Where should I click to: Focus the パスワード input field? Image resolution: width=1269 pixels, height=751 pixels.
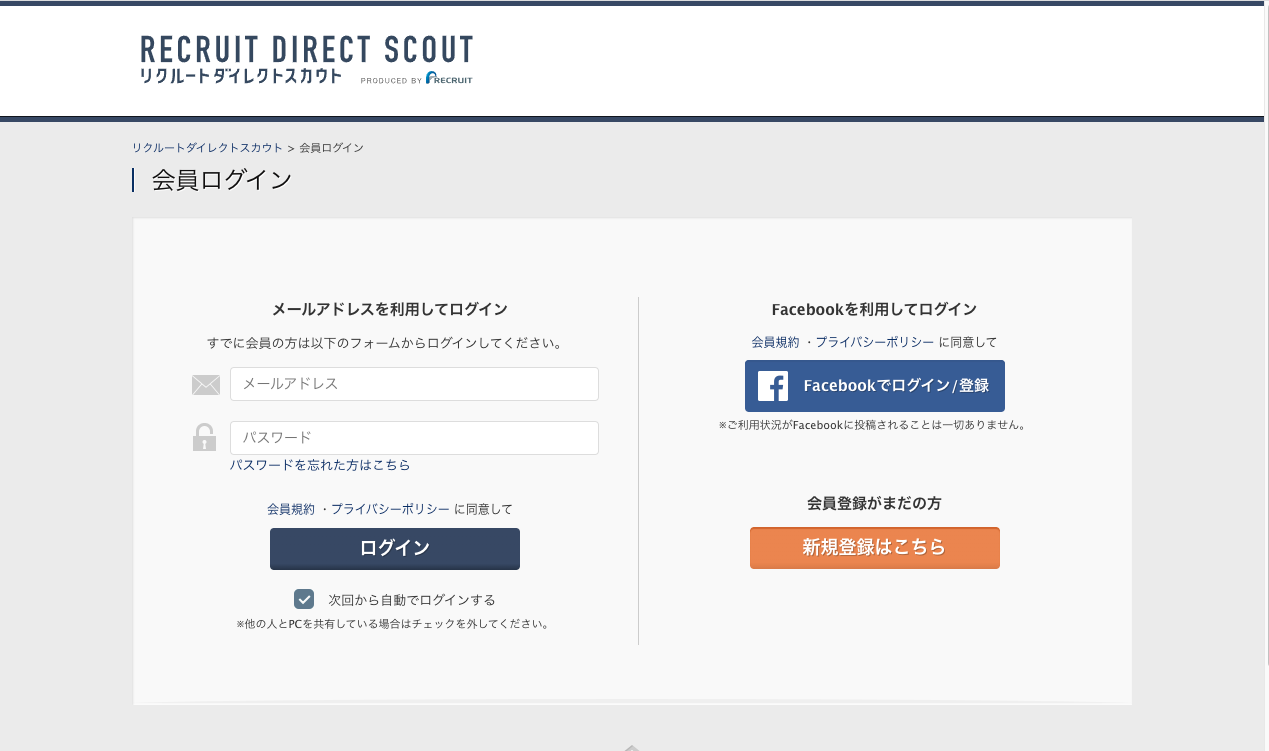pos(414,438)
